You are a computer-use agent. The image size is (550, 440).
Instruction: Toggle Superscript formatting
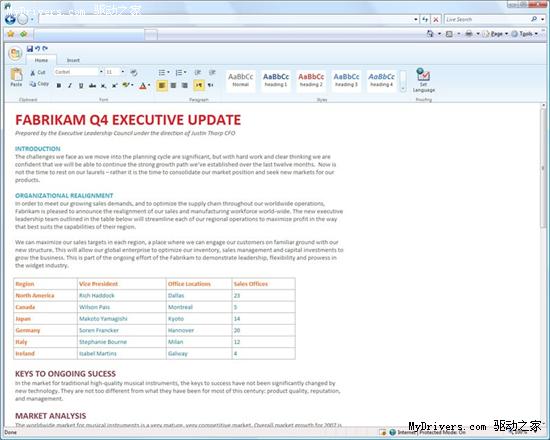[115, 86]
